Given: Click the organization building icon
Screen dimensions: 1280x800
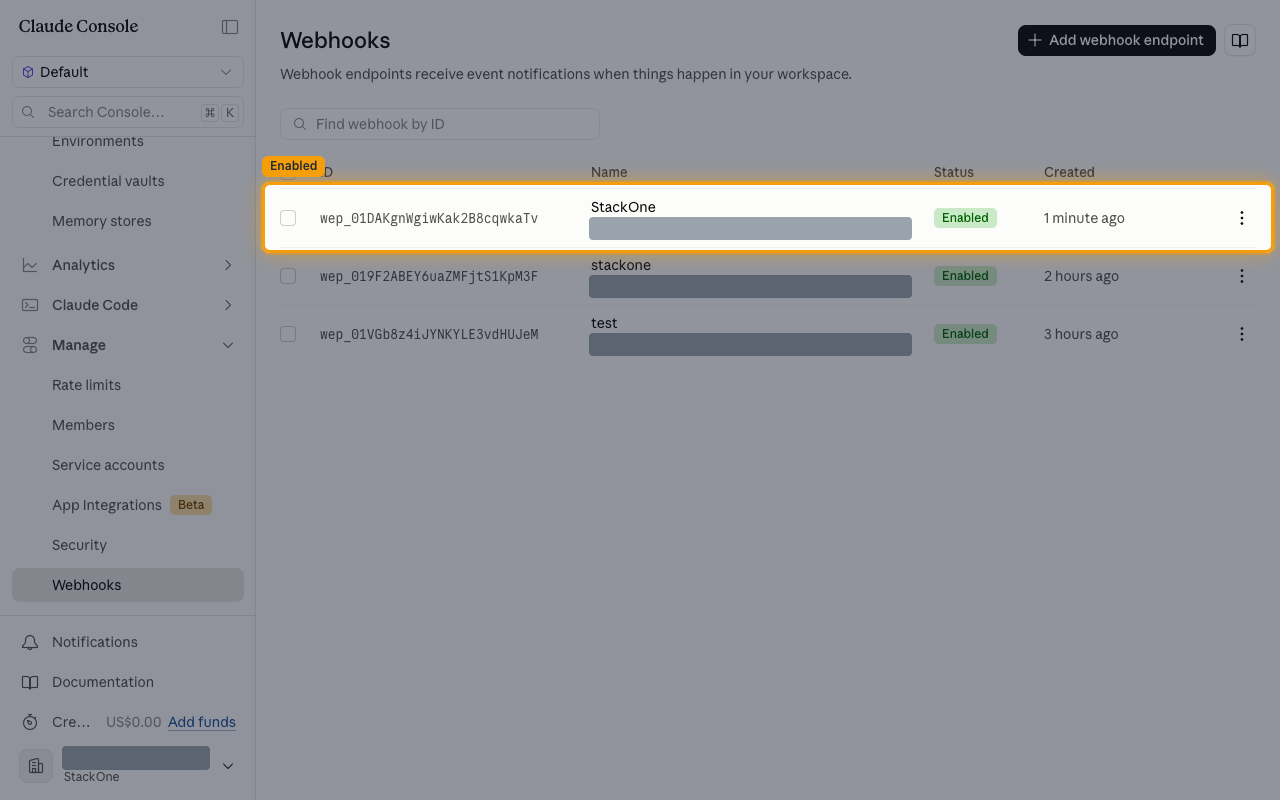Looking at the screenshot, I should 36,766.
